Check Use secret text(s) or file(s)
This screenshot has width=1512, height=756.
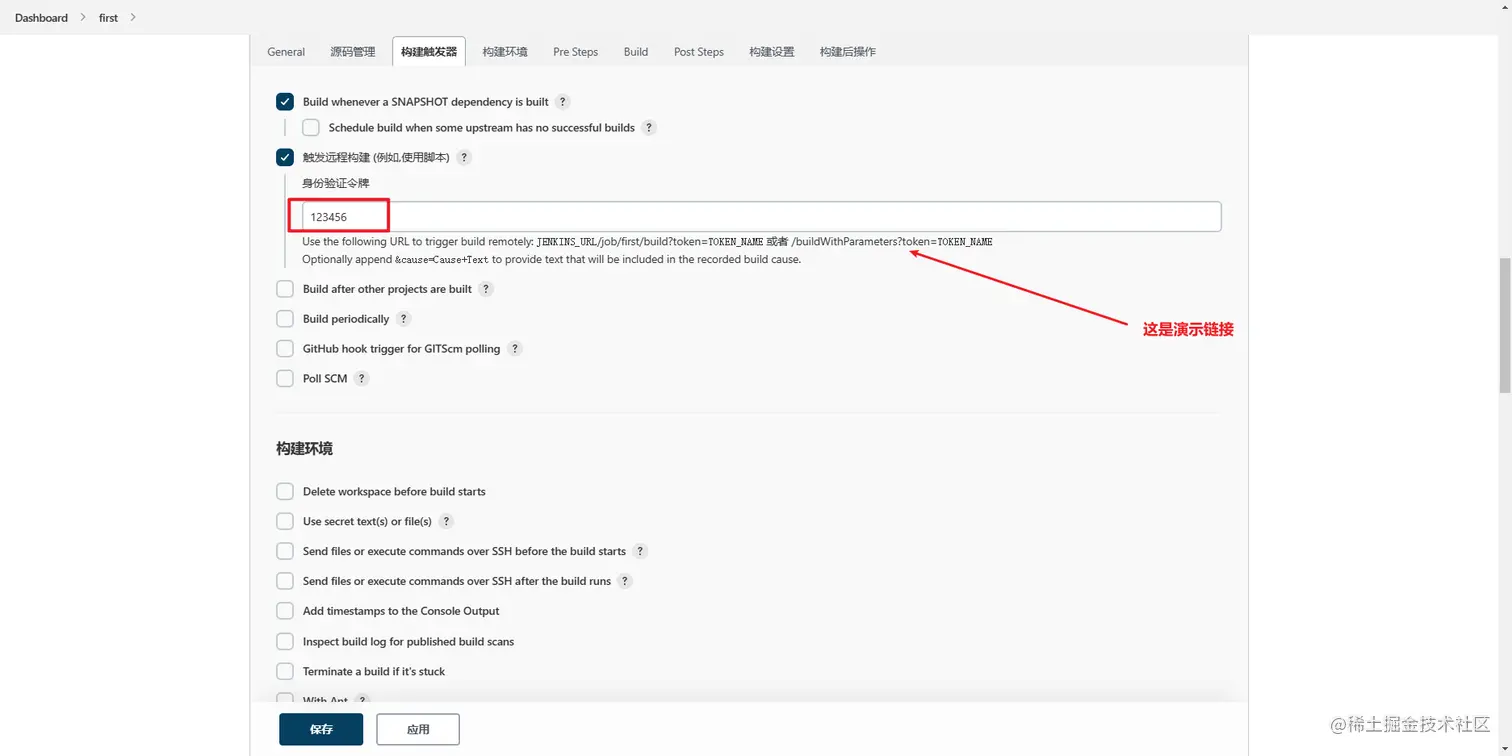point(285,521)
